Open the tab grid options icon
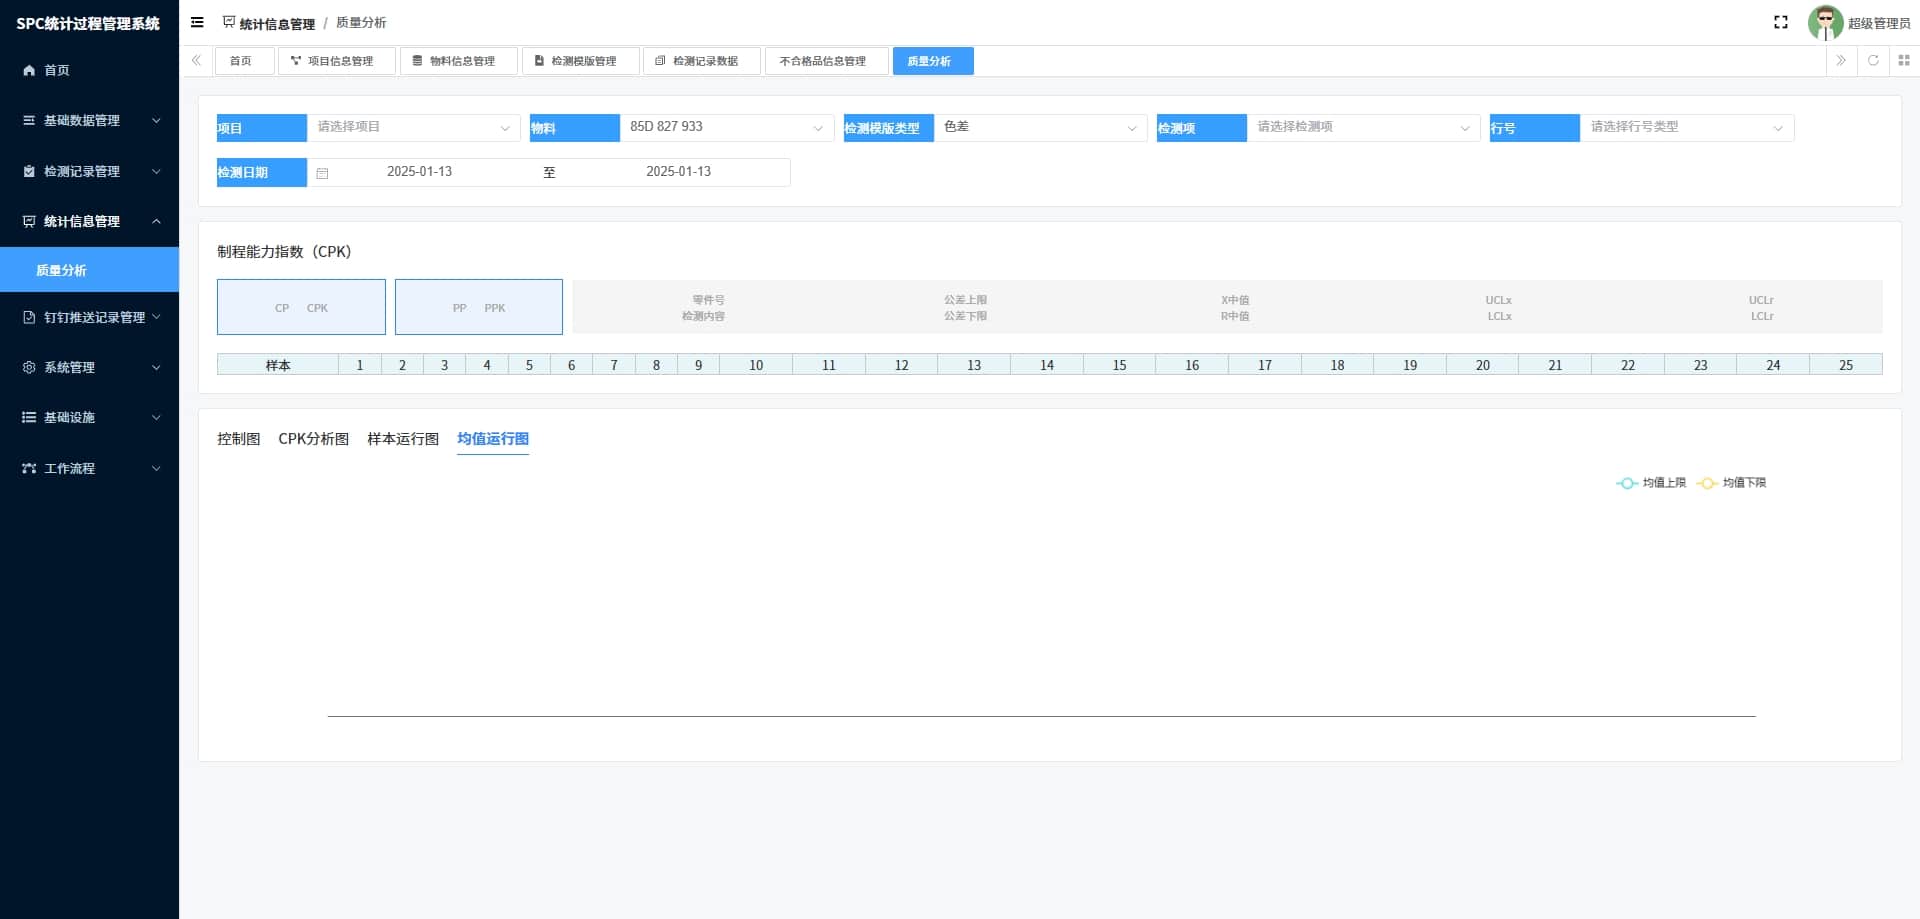 (1904, 61)
